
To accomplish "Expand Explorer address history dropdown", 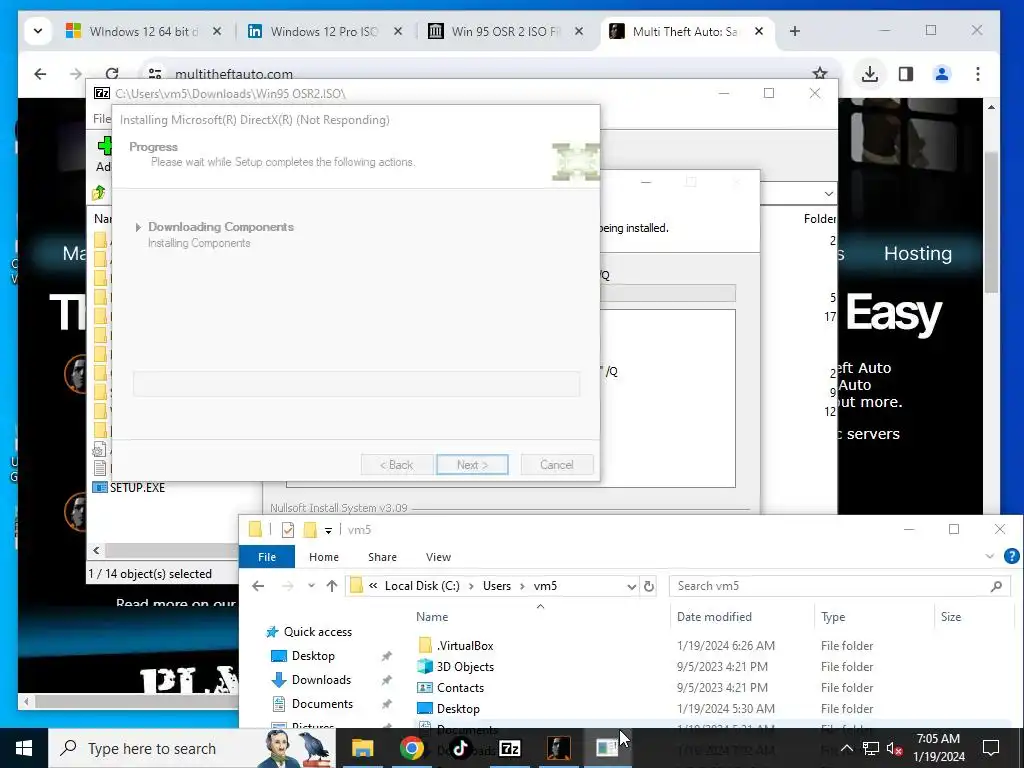I will tap(632, 586).
